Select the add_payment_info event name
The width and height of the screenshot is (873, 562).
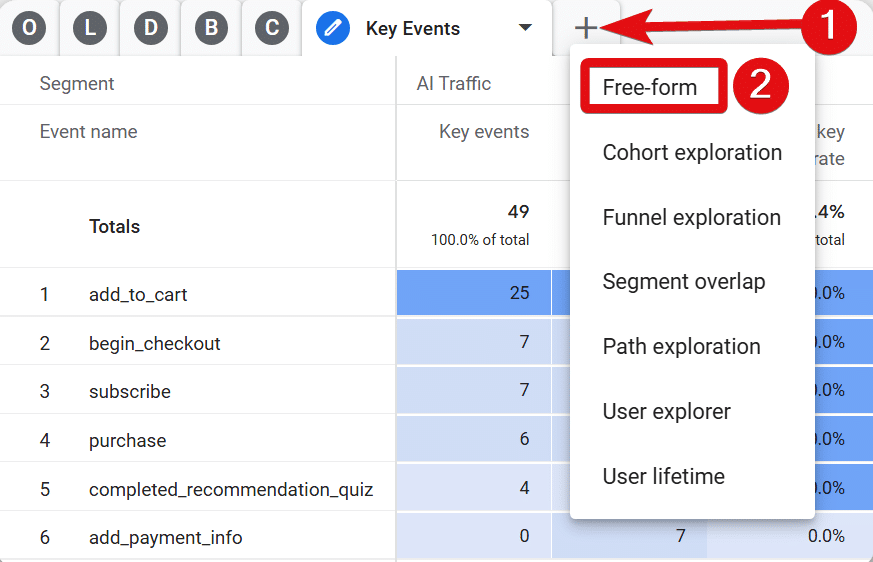pyautogui.click(x=166, y=537)
